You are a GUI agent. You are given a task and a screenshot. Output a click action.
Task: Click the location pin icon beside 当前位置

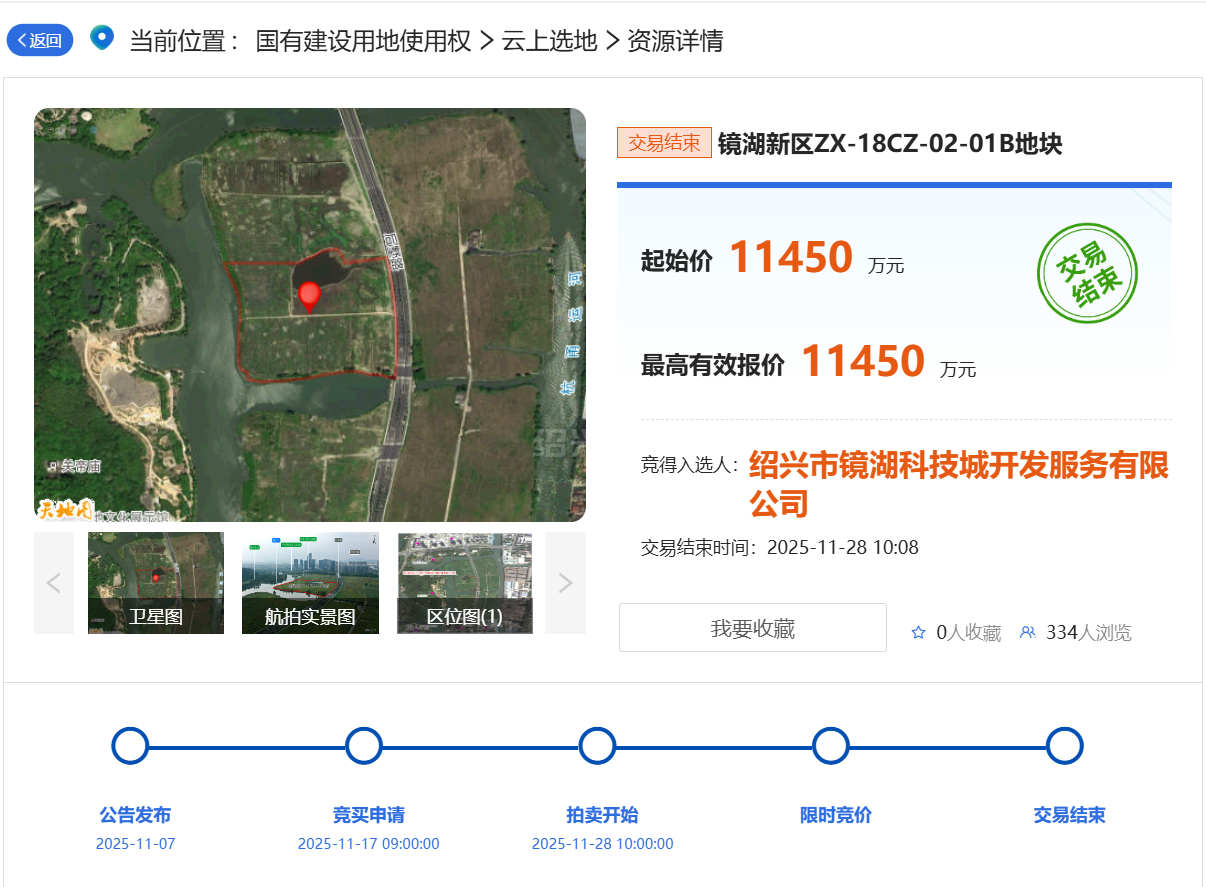pyautogui.click(x=101, y=38)
